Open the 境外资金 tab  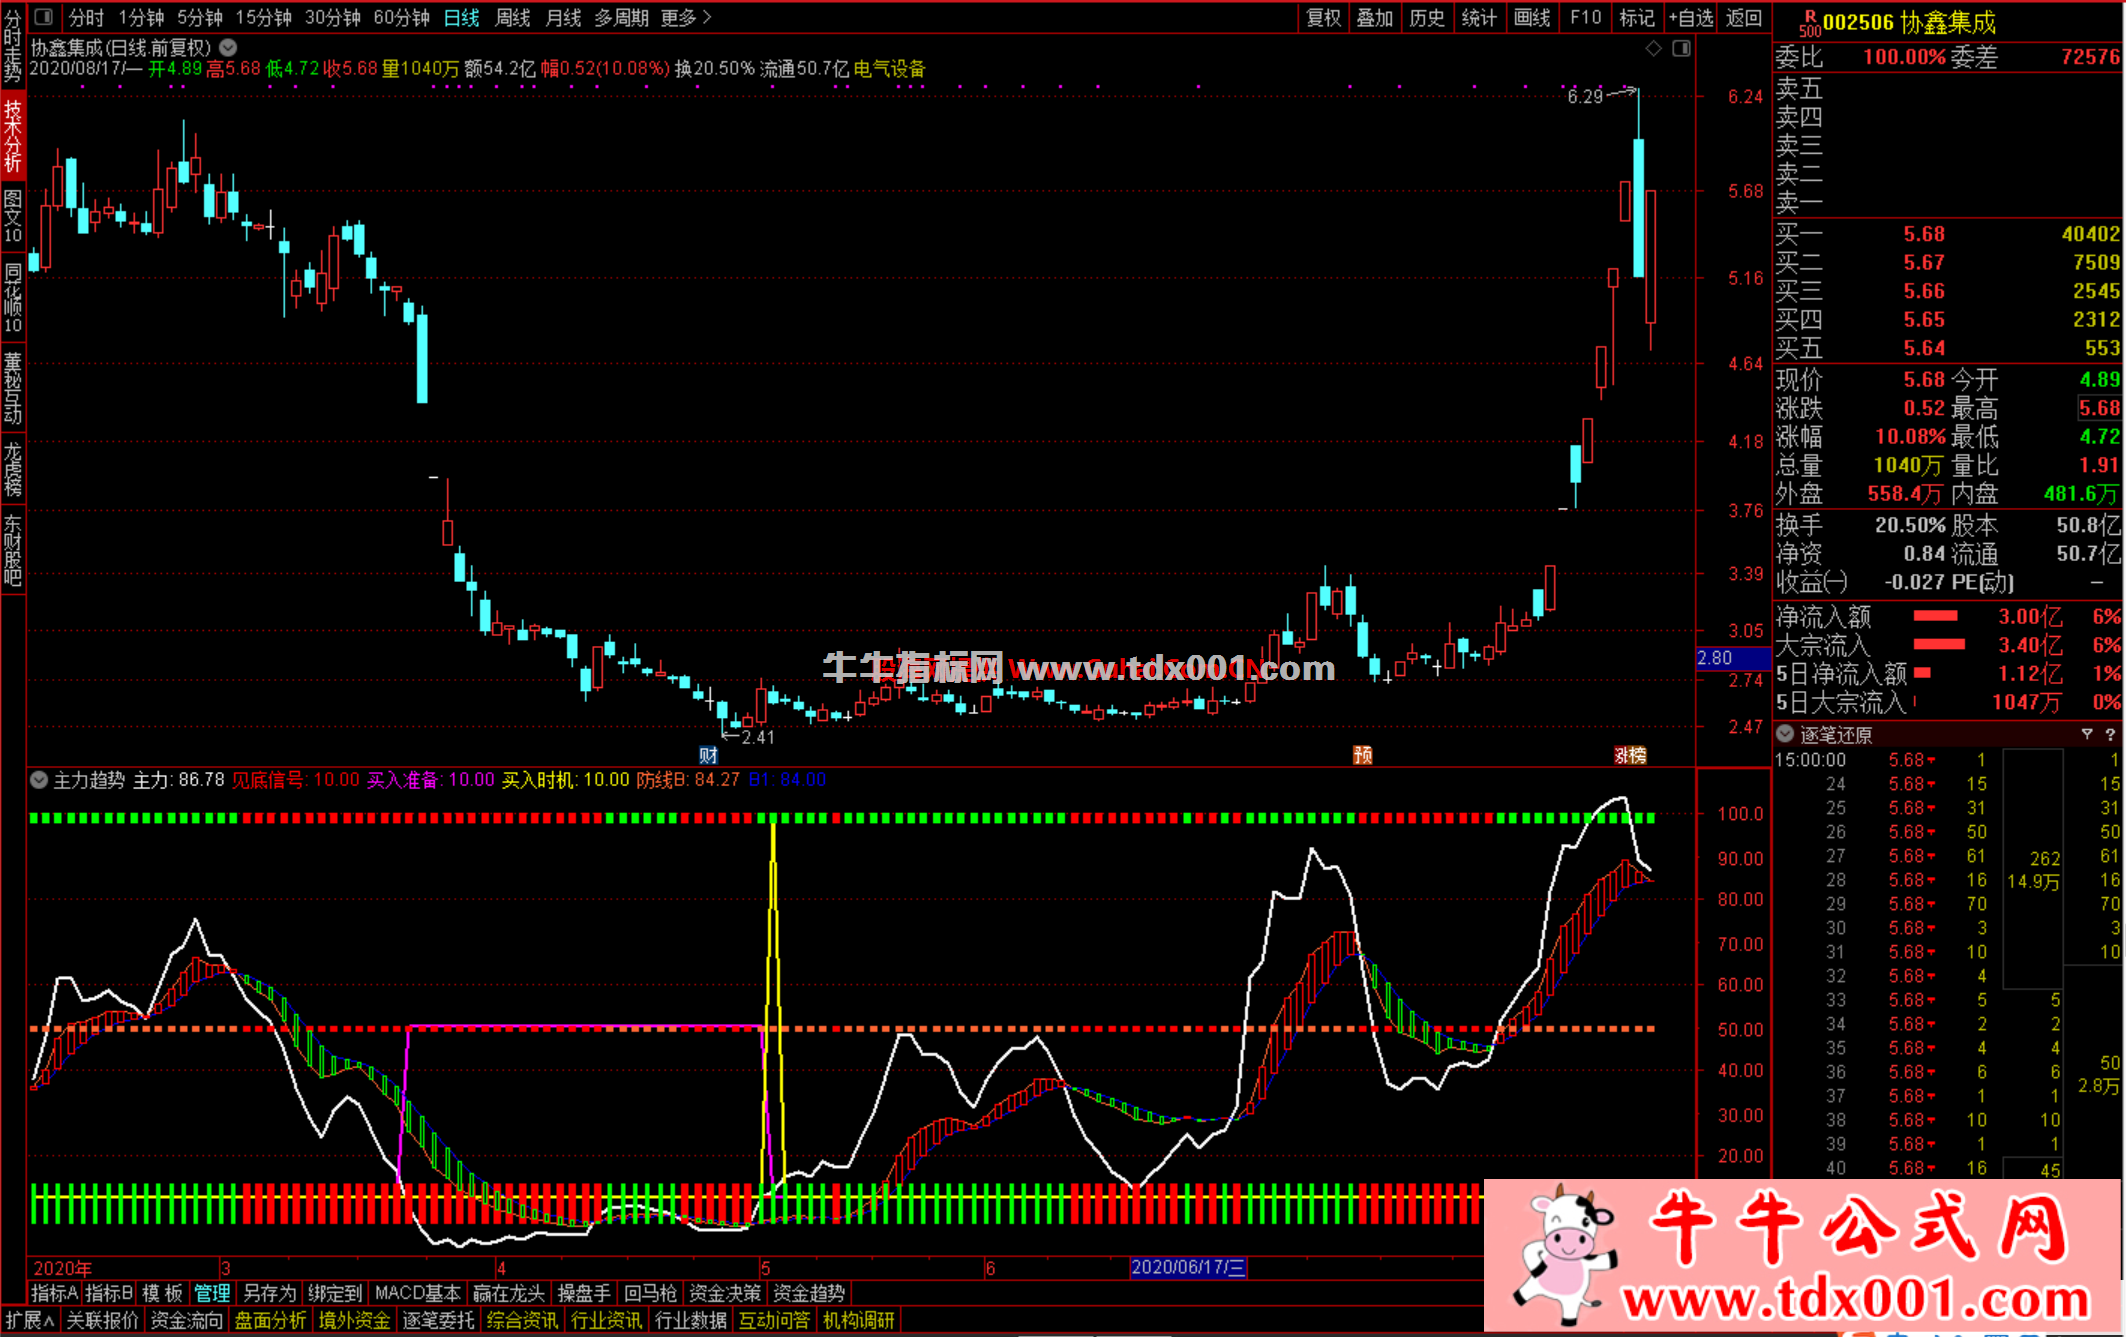click(x=354, y=1320)
